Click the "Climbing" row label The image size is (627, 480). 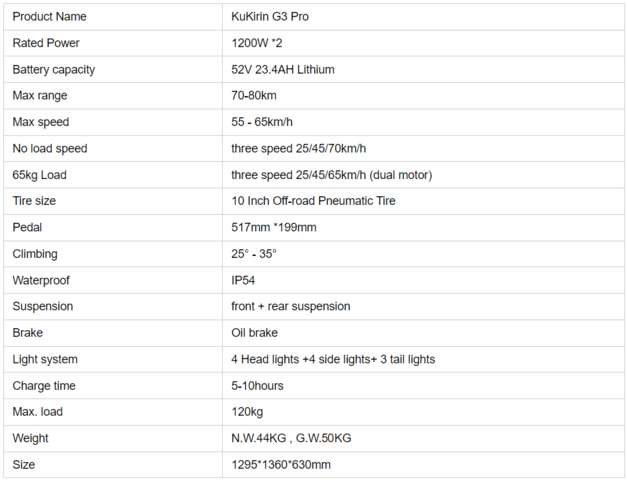click(x=35, y=254)
